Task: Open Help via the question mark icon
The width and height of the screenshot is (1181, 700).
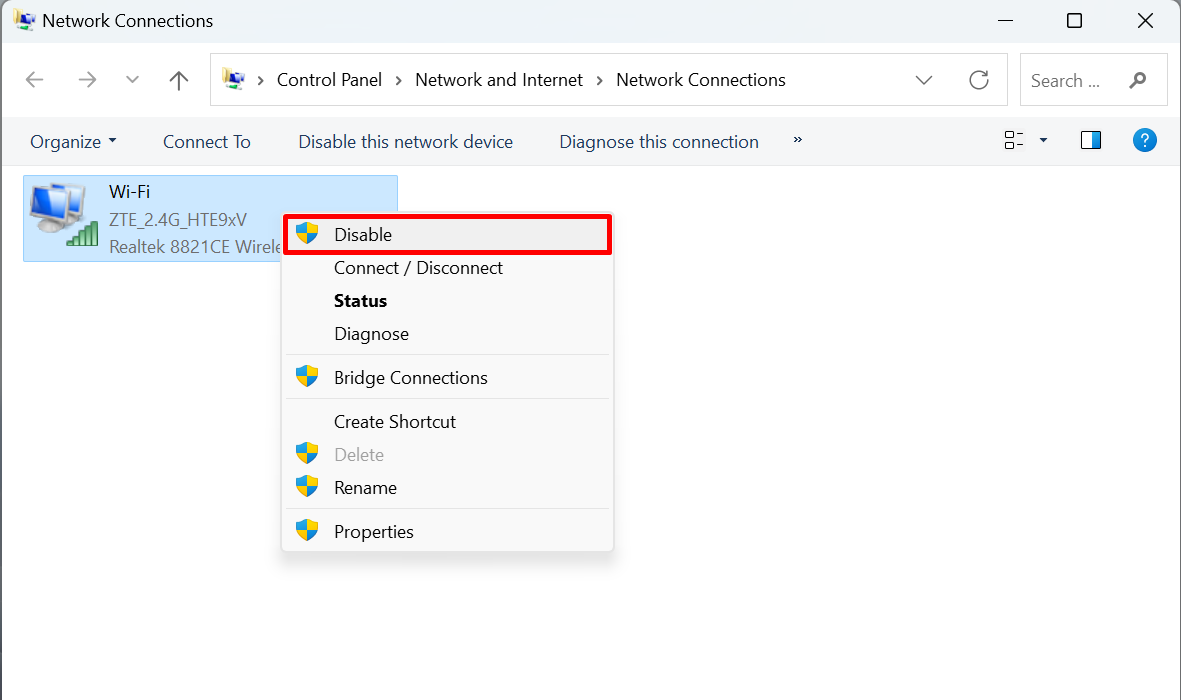Action: 1144,140
